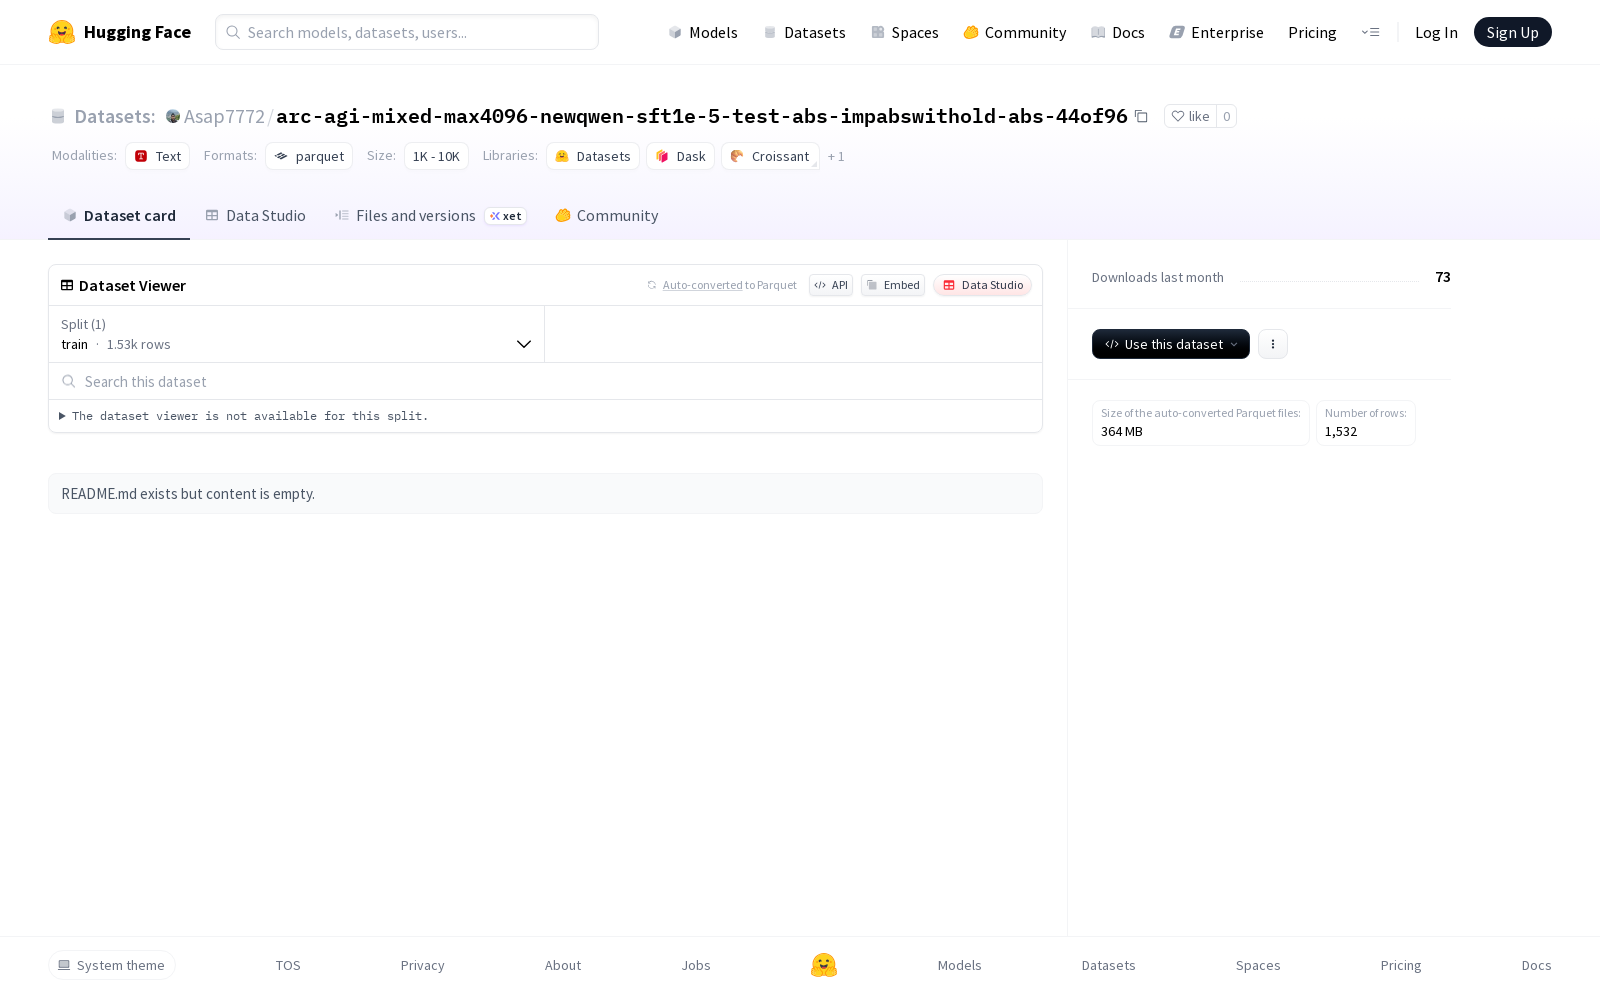This screenshot has height=1000, width=1600.
Task: Click the Dataset Viewer heading
Action: (132, 285)
